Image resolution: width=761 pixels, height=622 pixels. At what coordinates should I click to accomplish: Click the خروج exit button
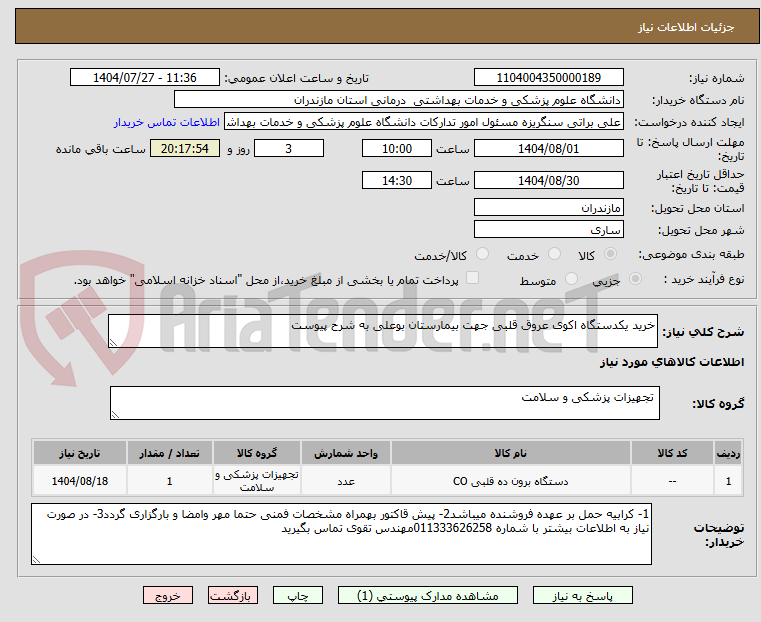click(168, 595)
